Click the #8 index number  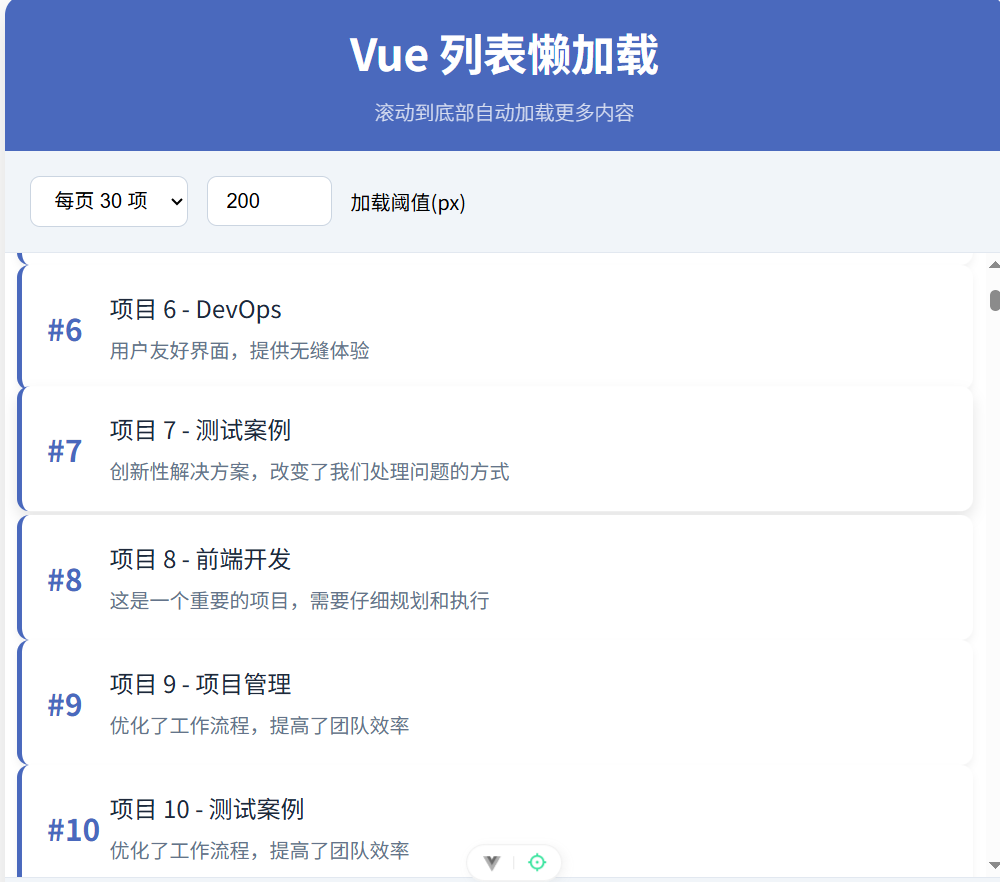(65, 580)
